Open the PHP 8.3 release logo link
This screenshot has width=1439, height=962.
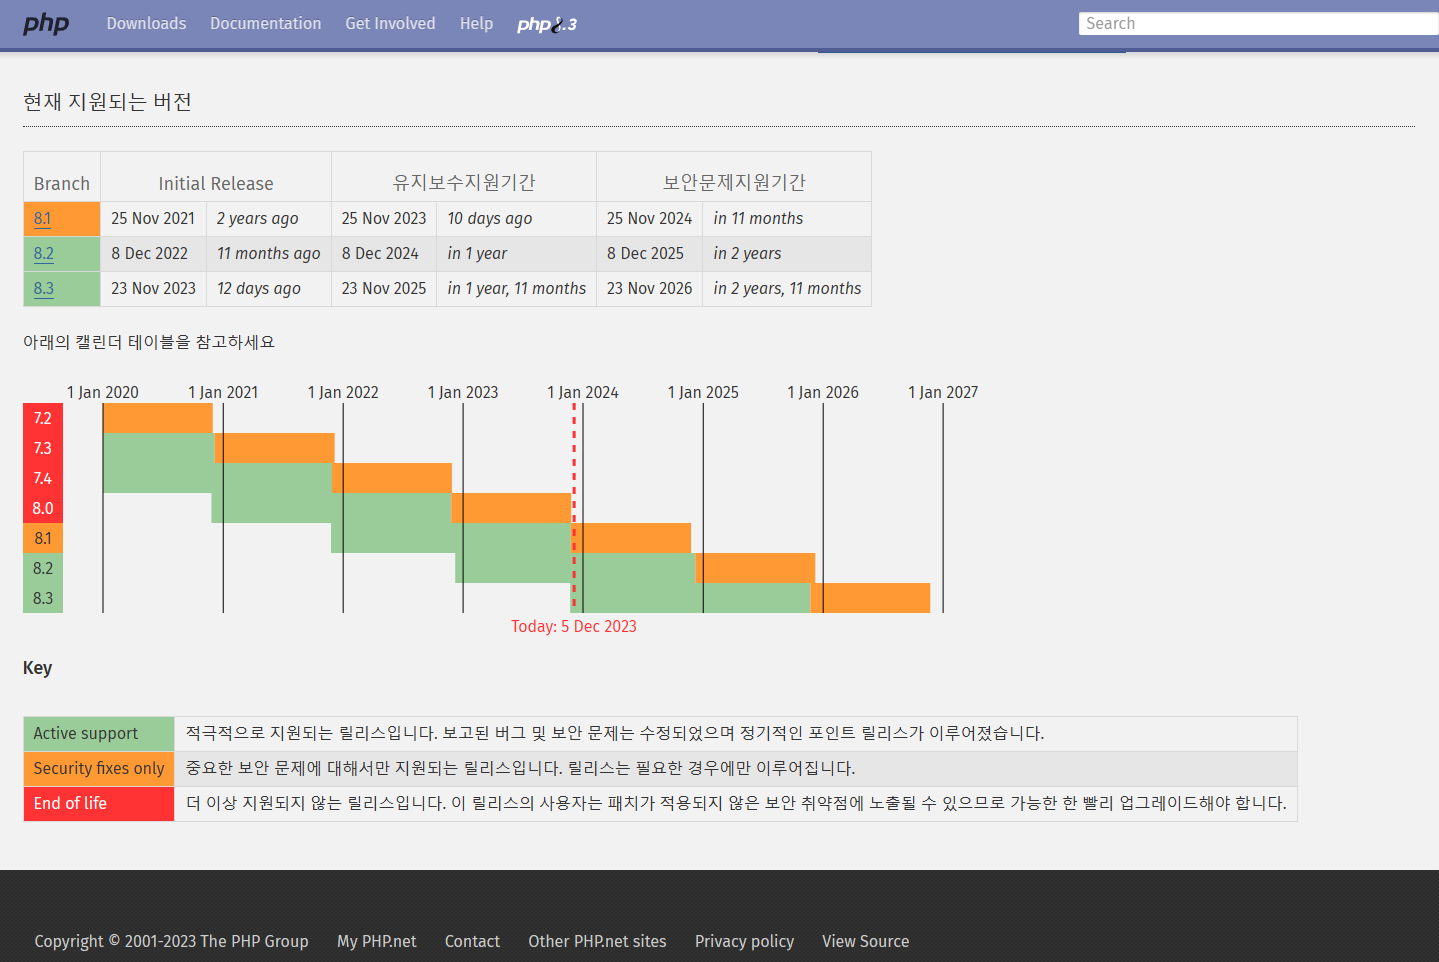pos(546,24)
